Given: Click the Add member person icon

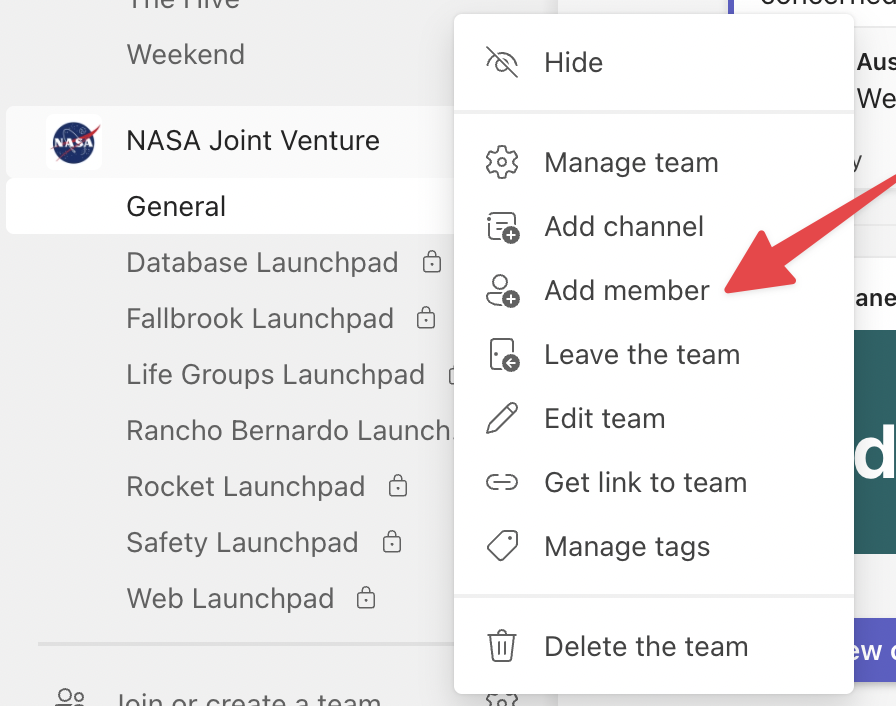Looking at the screenshot, I should pos(502,291).
